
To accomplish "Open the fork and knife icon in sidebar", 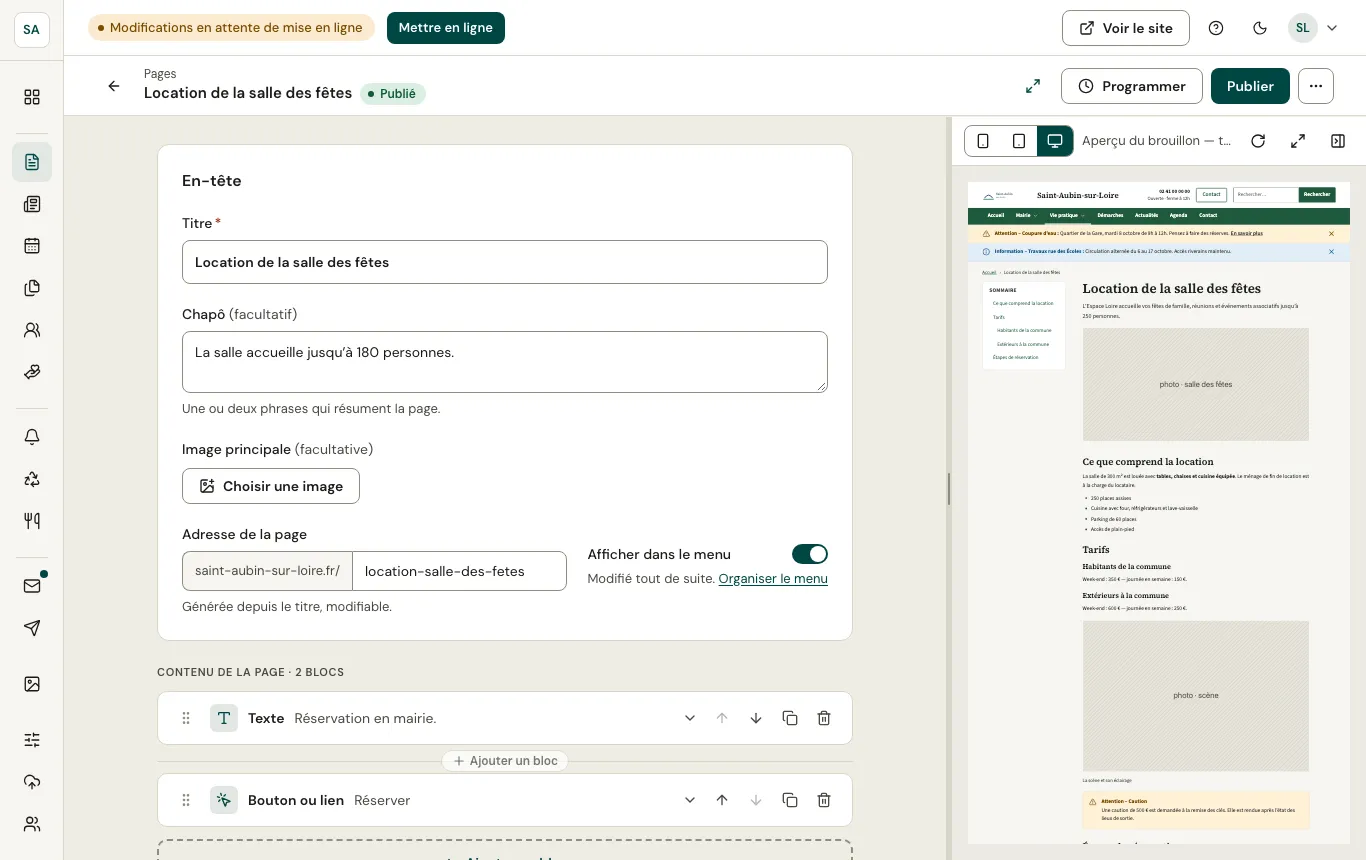I will (x=32, y=521).
